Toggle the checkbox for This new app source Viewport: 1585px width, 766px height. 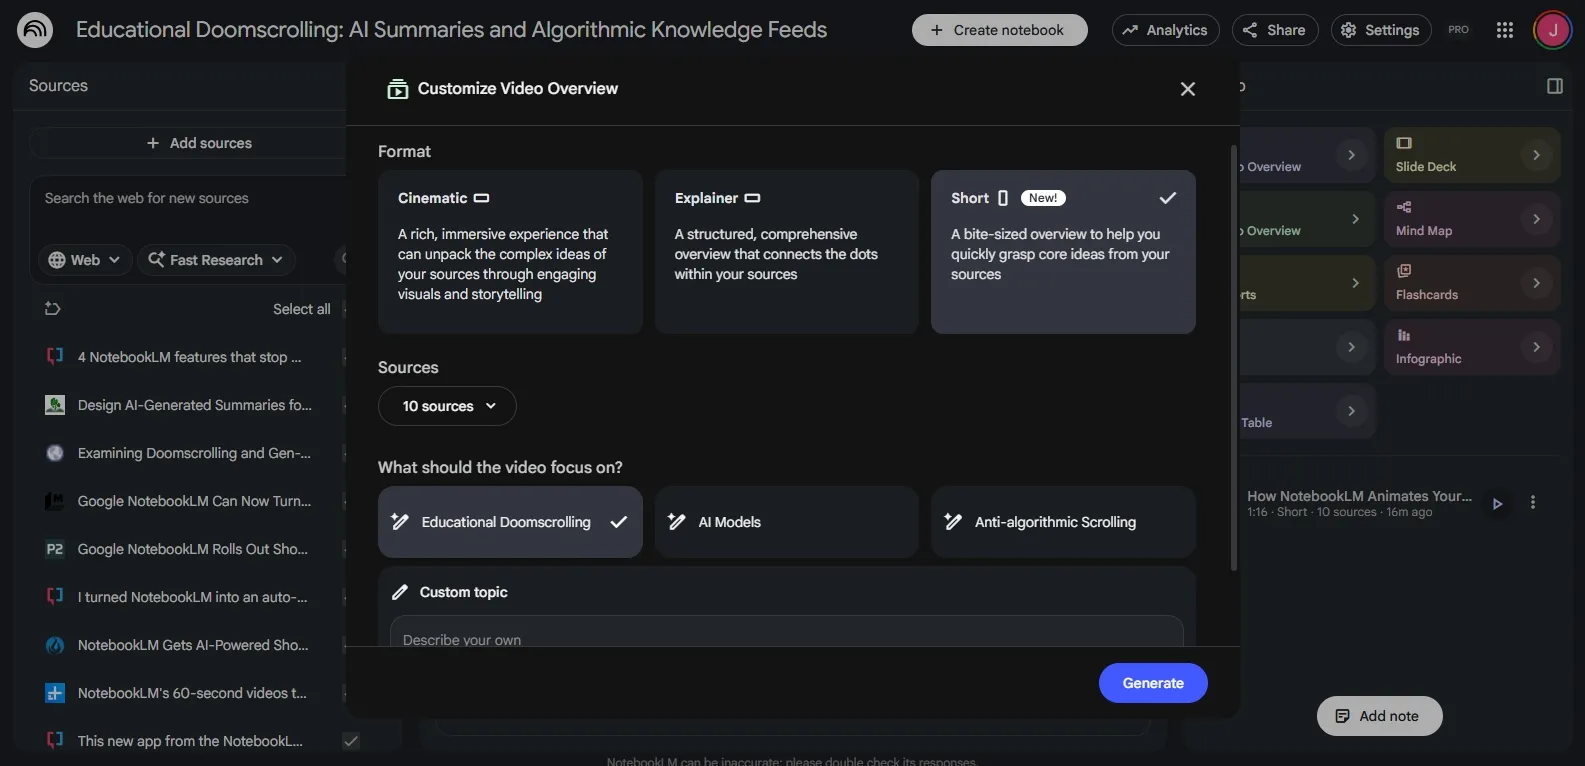tap(351, 741)
